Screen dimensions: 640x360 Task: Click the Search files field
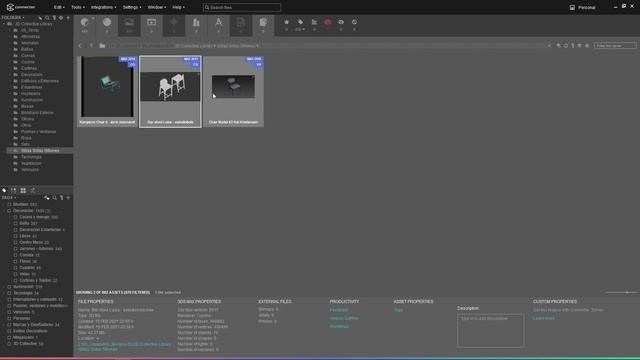point(242,7)
